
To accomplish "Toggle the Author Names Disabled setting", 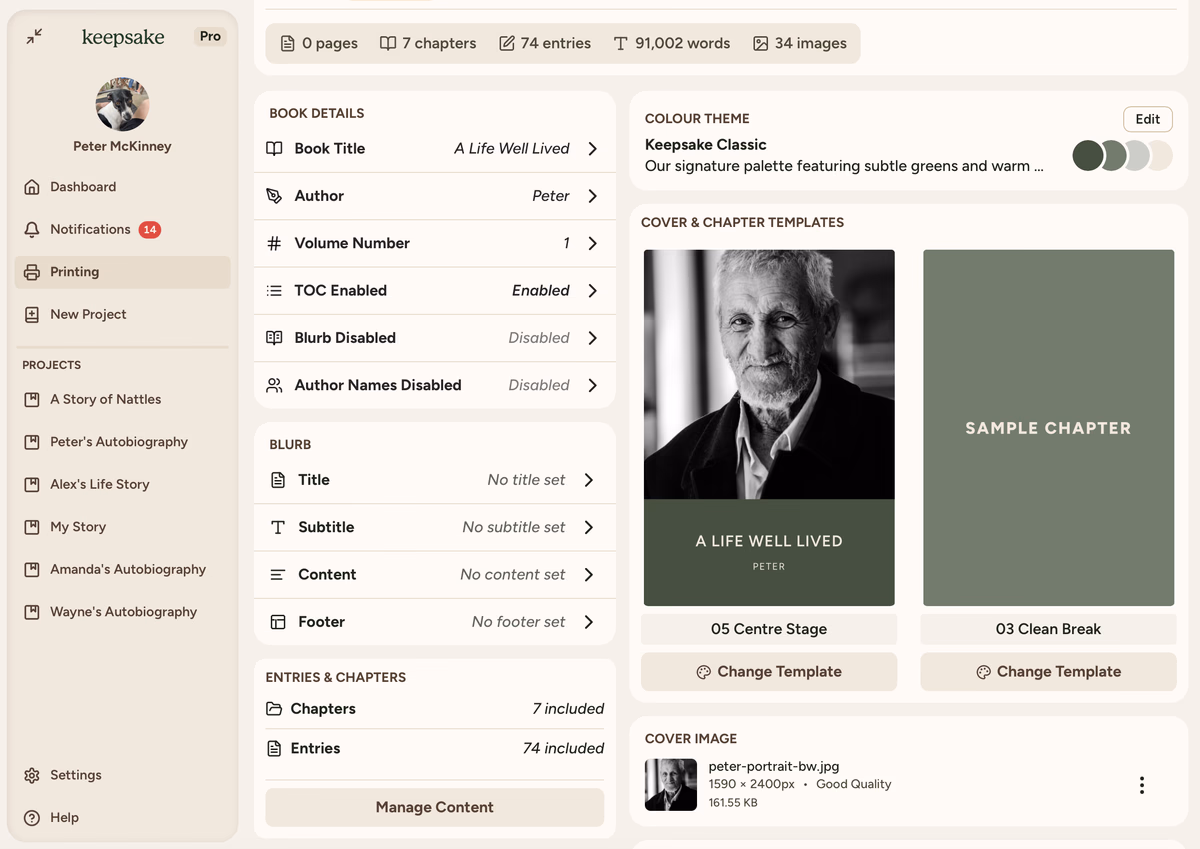I will point(434,385).
